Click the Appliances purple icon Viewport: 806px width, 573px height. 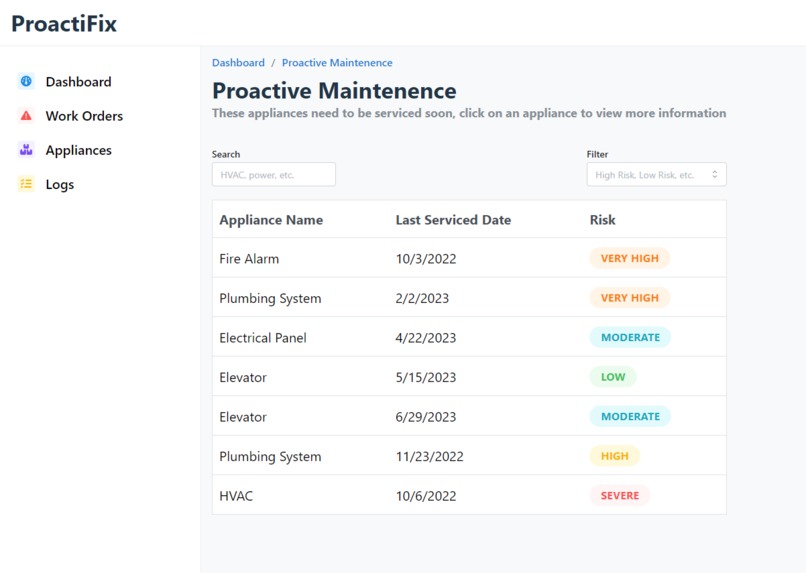[x=26, y=150]
